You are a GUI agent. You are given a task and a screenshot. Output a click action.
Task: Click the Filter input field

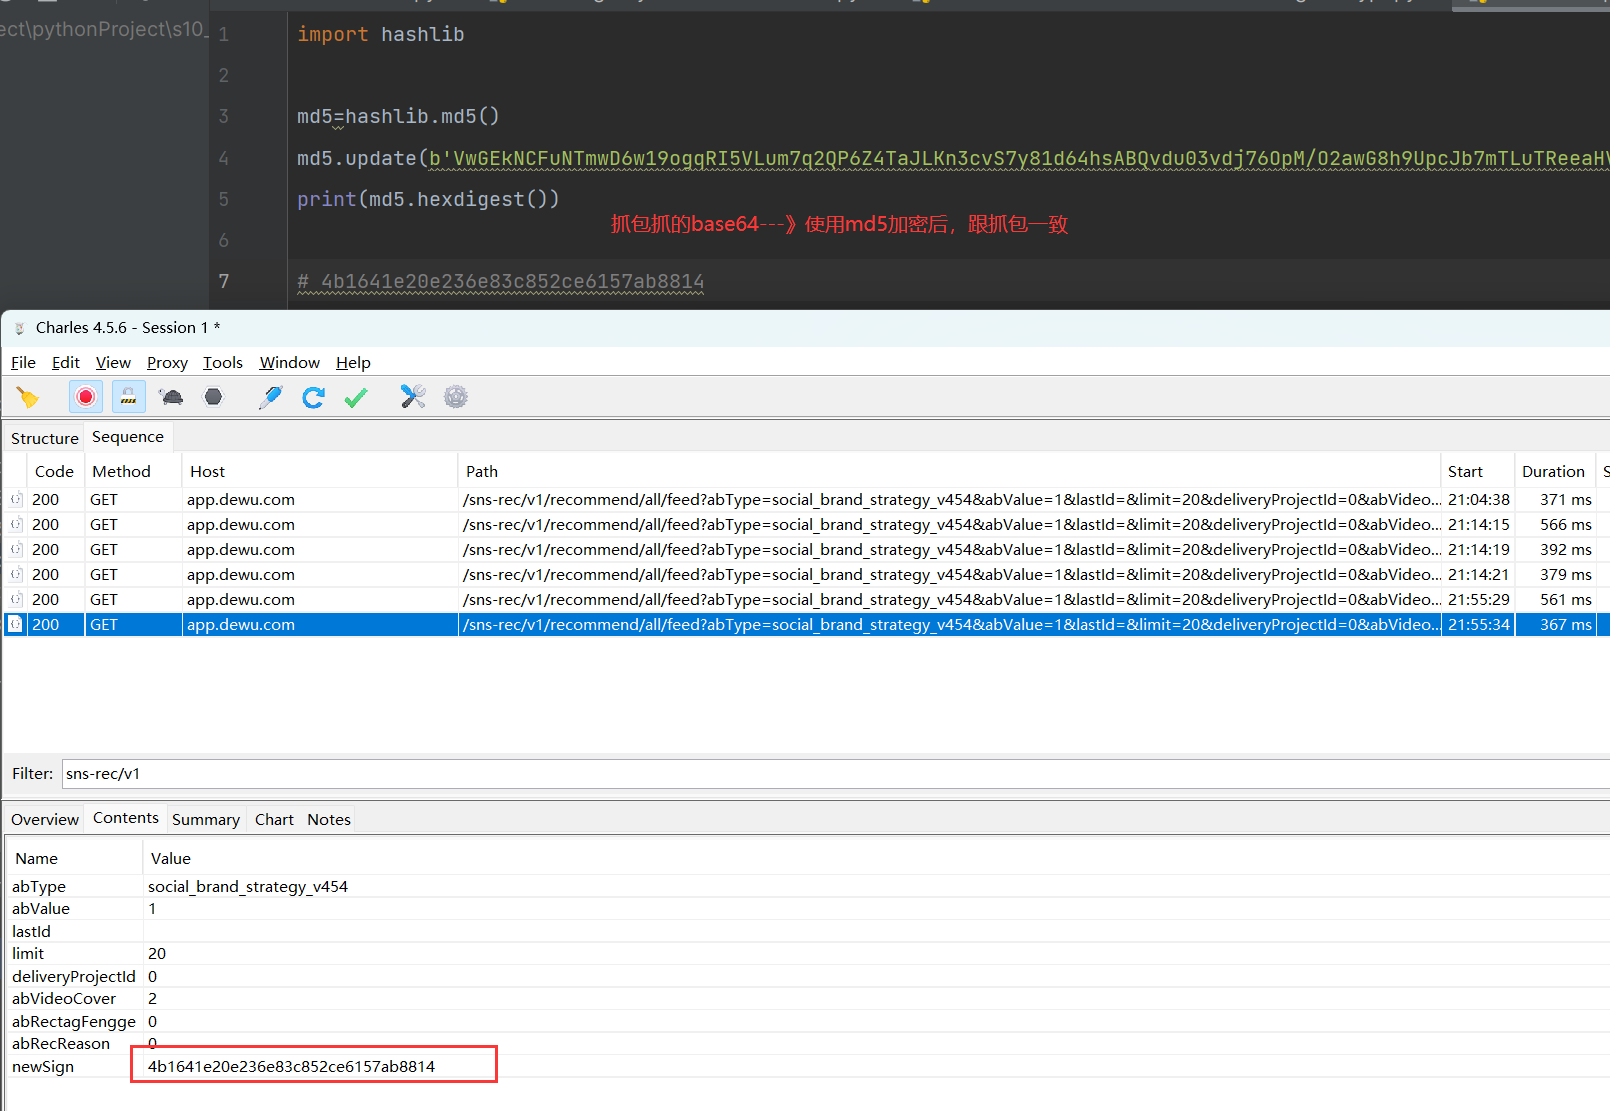[x=835, y=774]
